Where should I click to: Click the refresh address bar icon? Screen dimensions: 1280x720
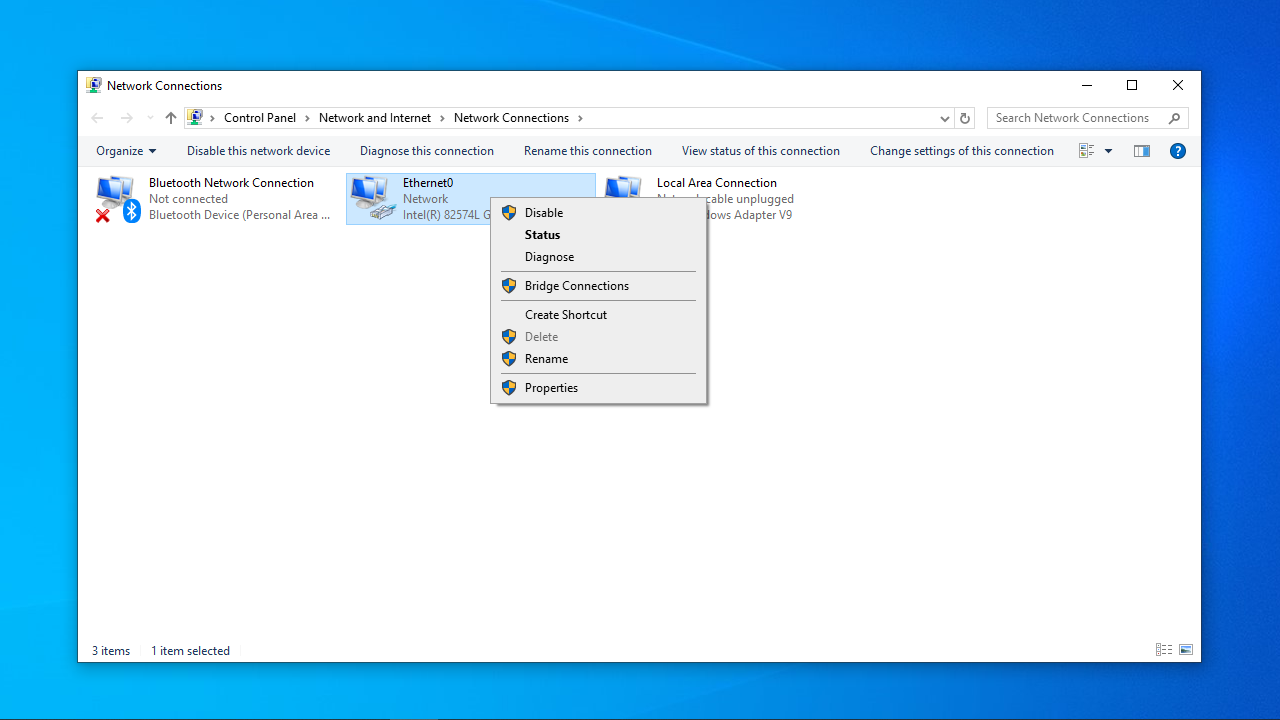(964, 118)
